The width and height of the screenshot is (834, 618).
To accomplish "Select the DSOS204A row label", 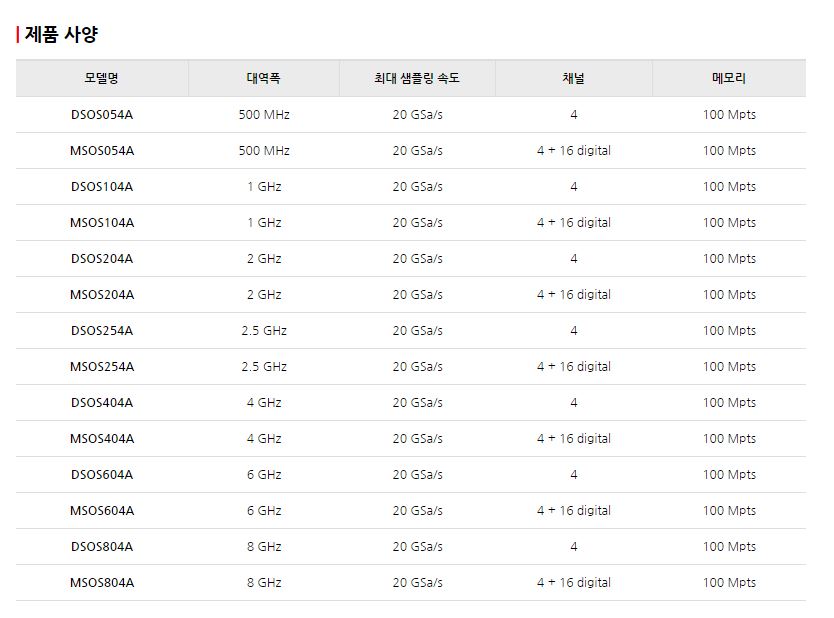I will (x=102, y=259).
